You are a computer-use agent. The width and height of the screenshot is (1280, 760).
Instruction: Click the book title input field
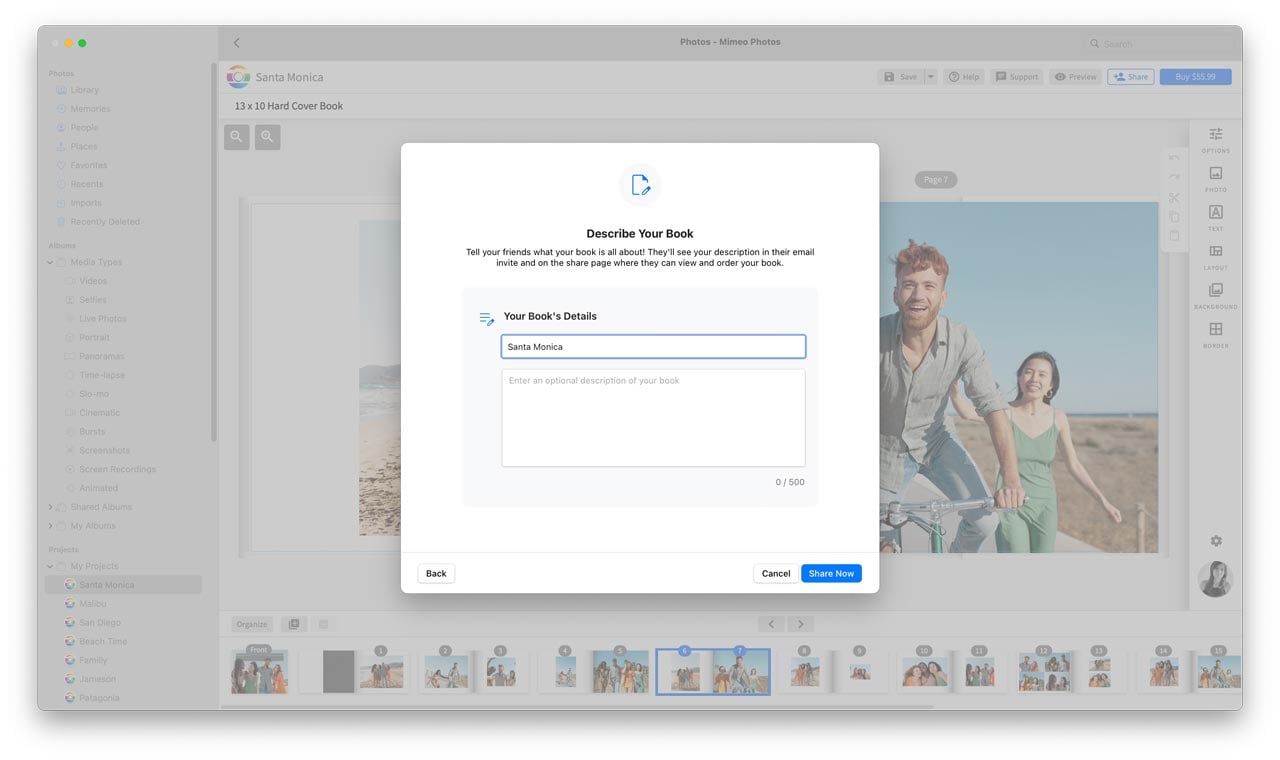pyautogui.click(x=652, y=346)
